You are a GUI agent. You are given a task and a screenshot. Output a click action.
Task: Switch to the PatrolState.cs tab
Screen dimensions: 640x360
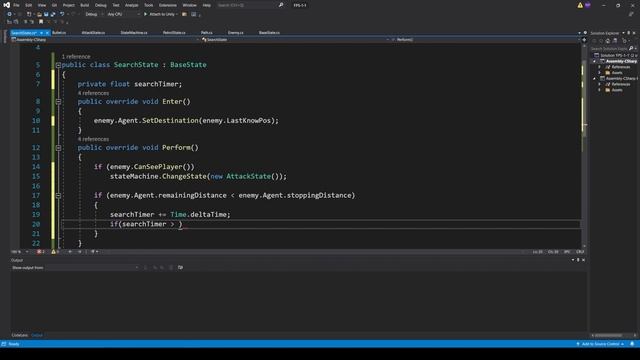(174, 33)
